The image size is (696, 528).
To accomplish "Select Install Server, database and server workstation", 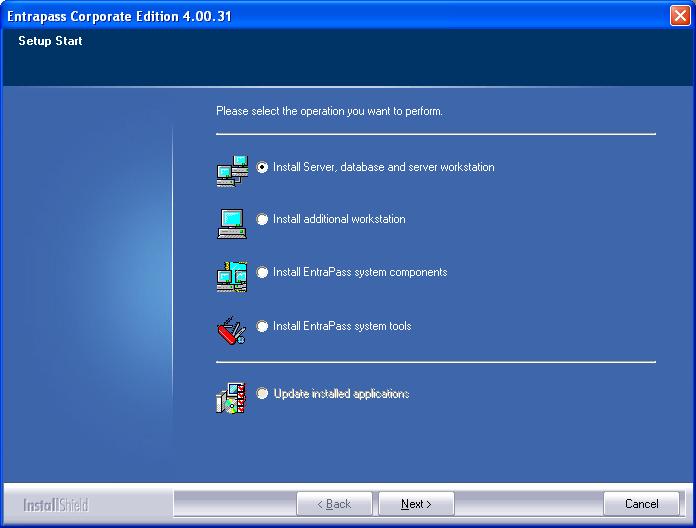I will coord(262,167).
